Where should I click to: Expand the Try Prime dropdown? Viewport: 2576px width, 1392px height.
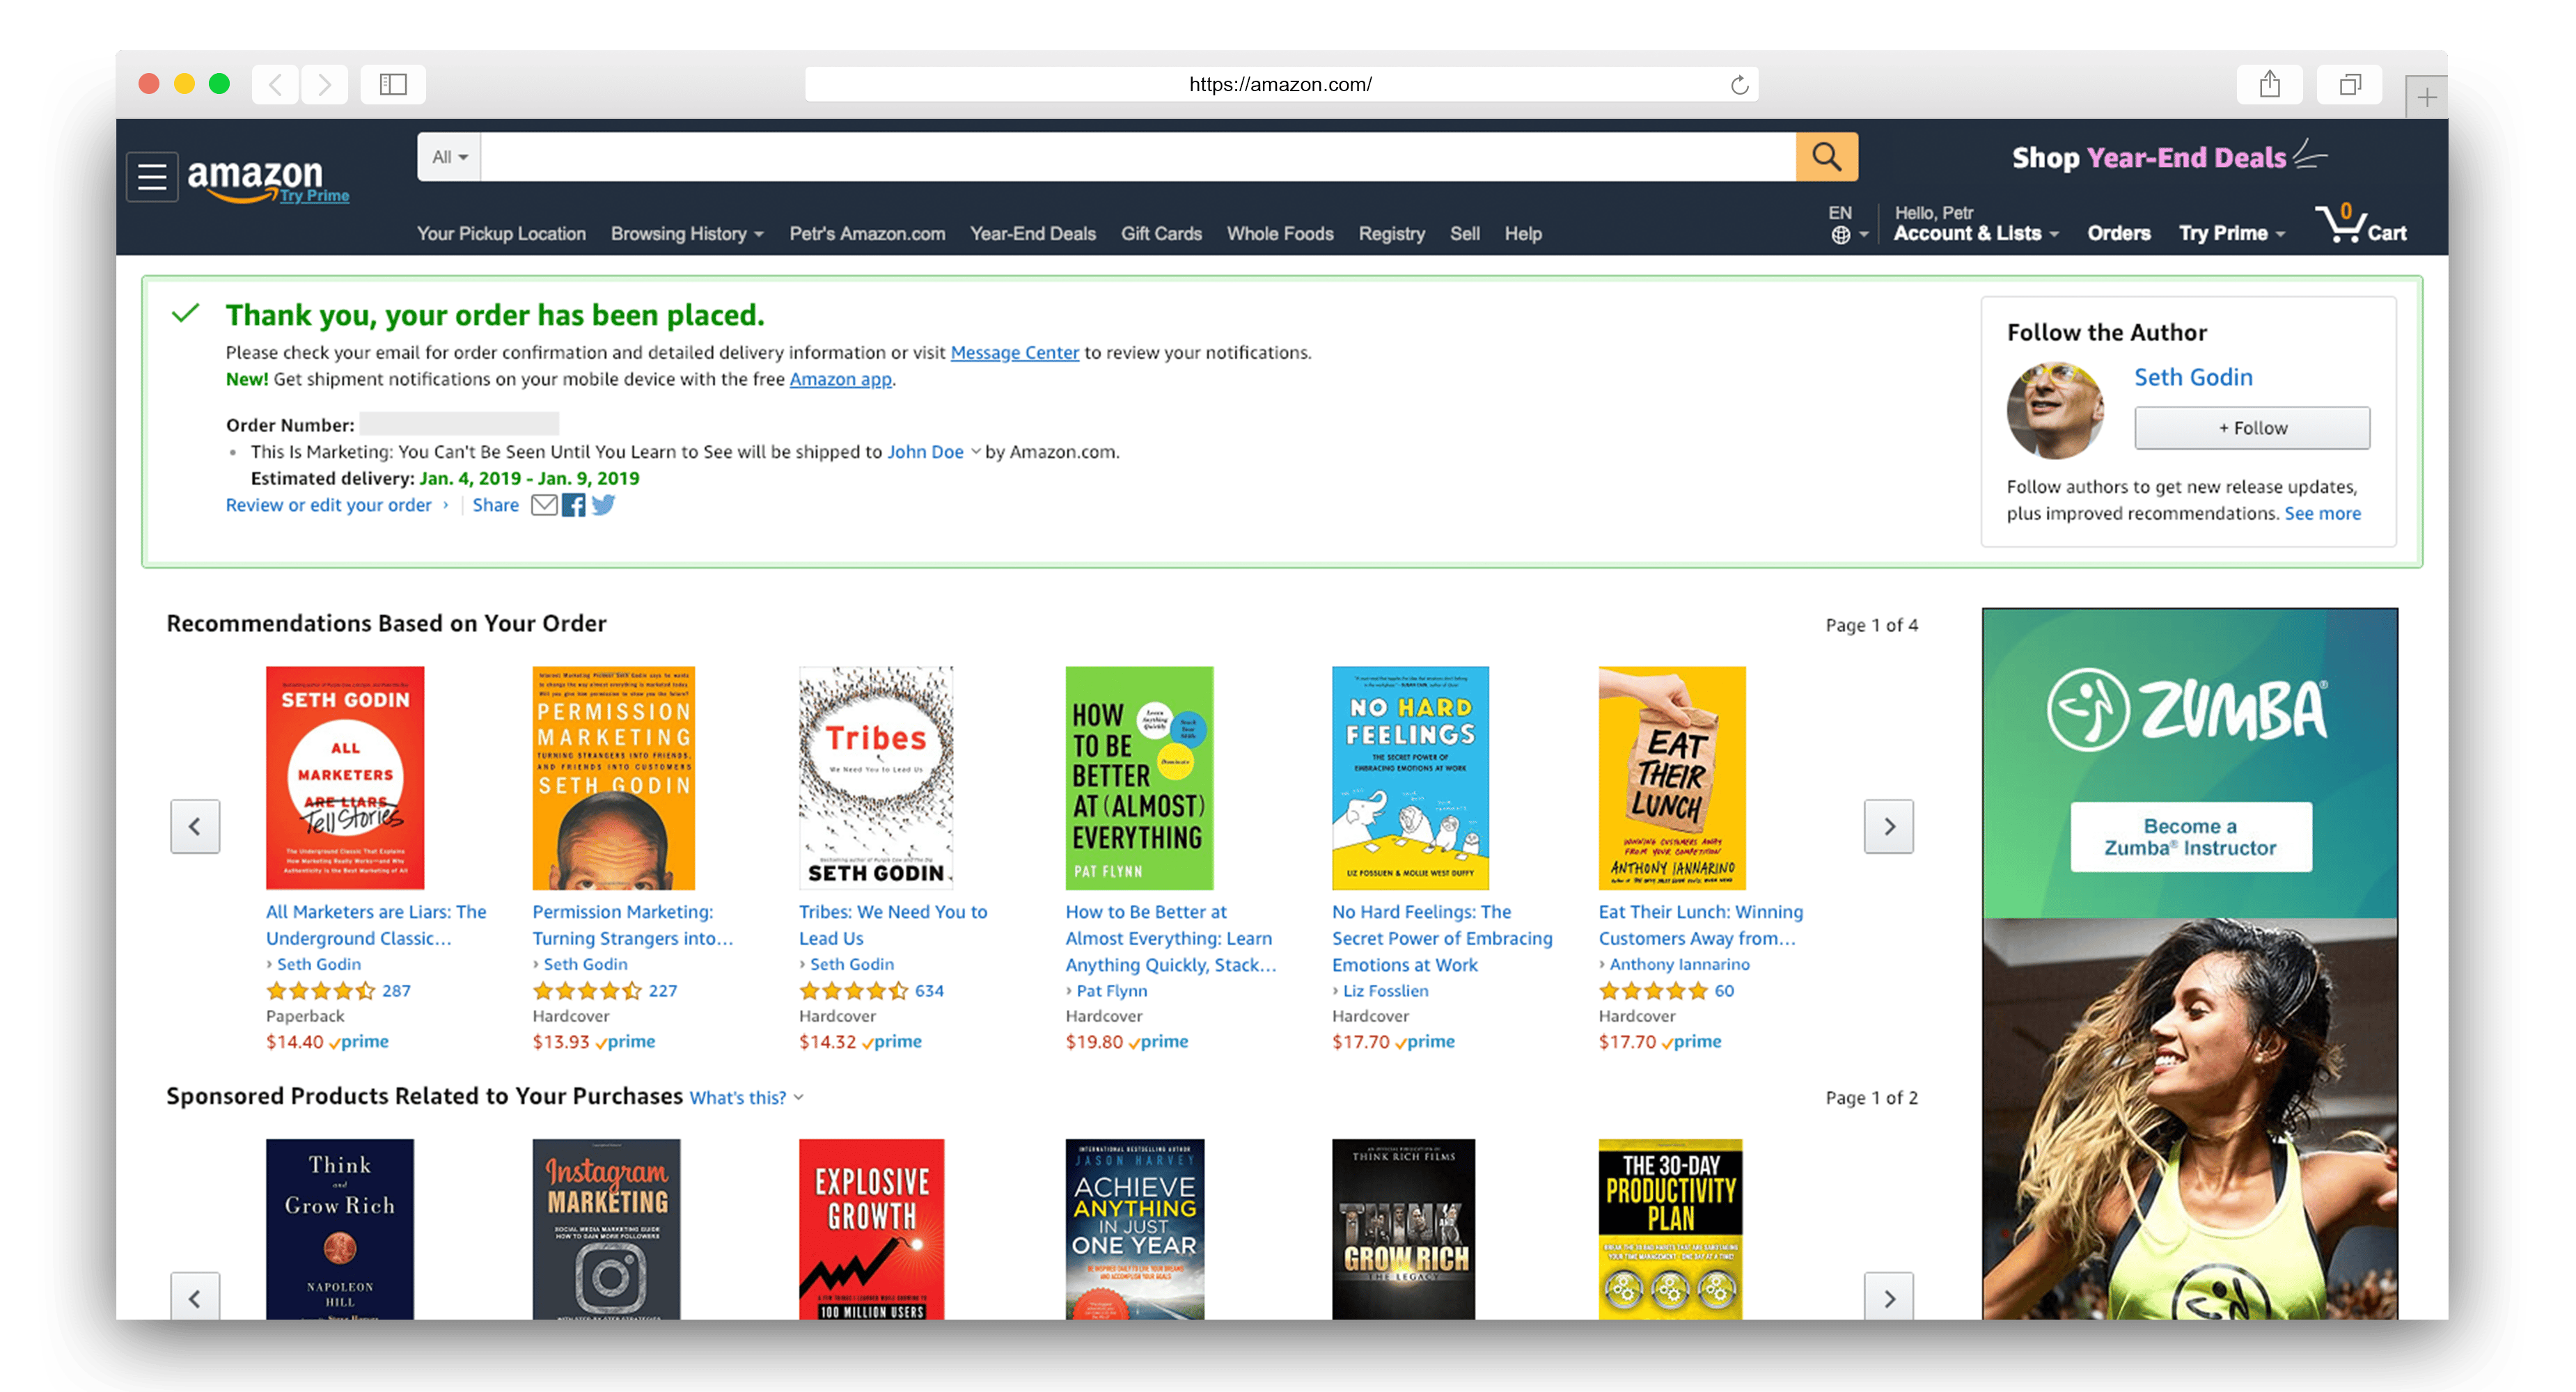(x=2232, y=234)
